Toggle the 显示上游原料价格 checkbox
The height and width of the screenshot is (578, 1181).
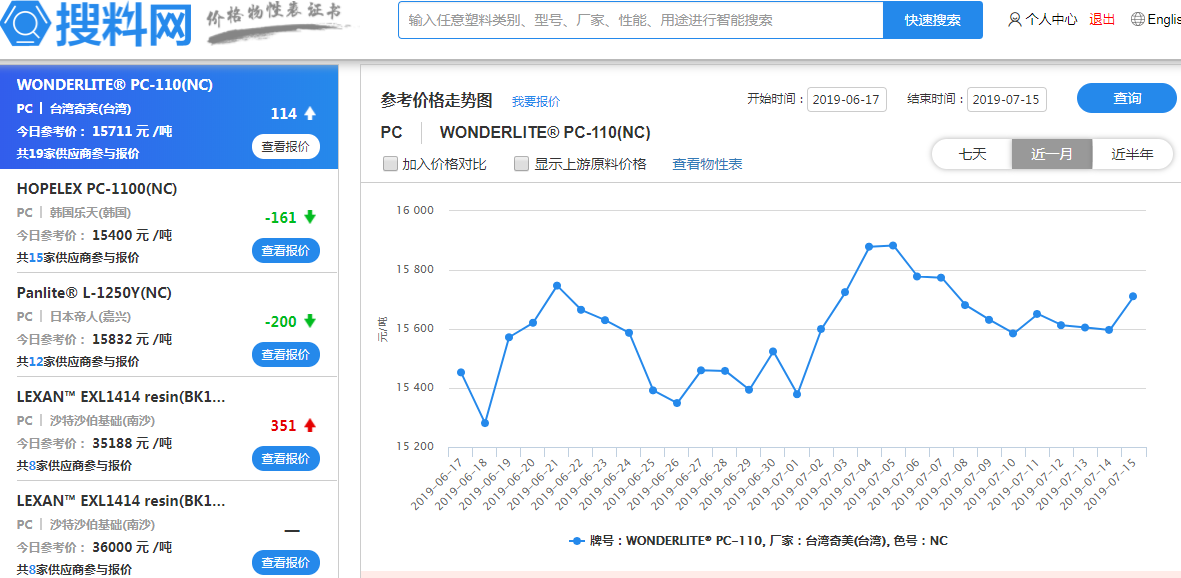point(521,164)
